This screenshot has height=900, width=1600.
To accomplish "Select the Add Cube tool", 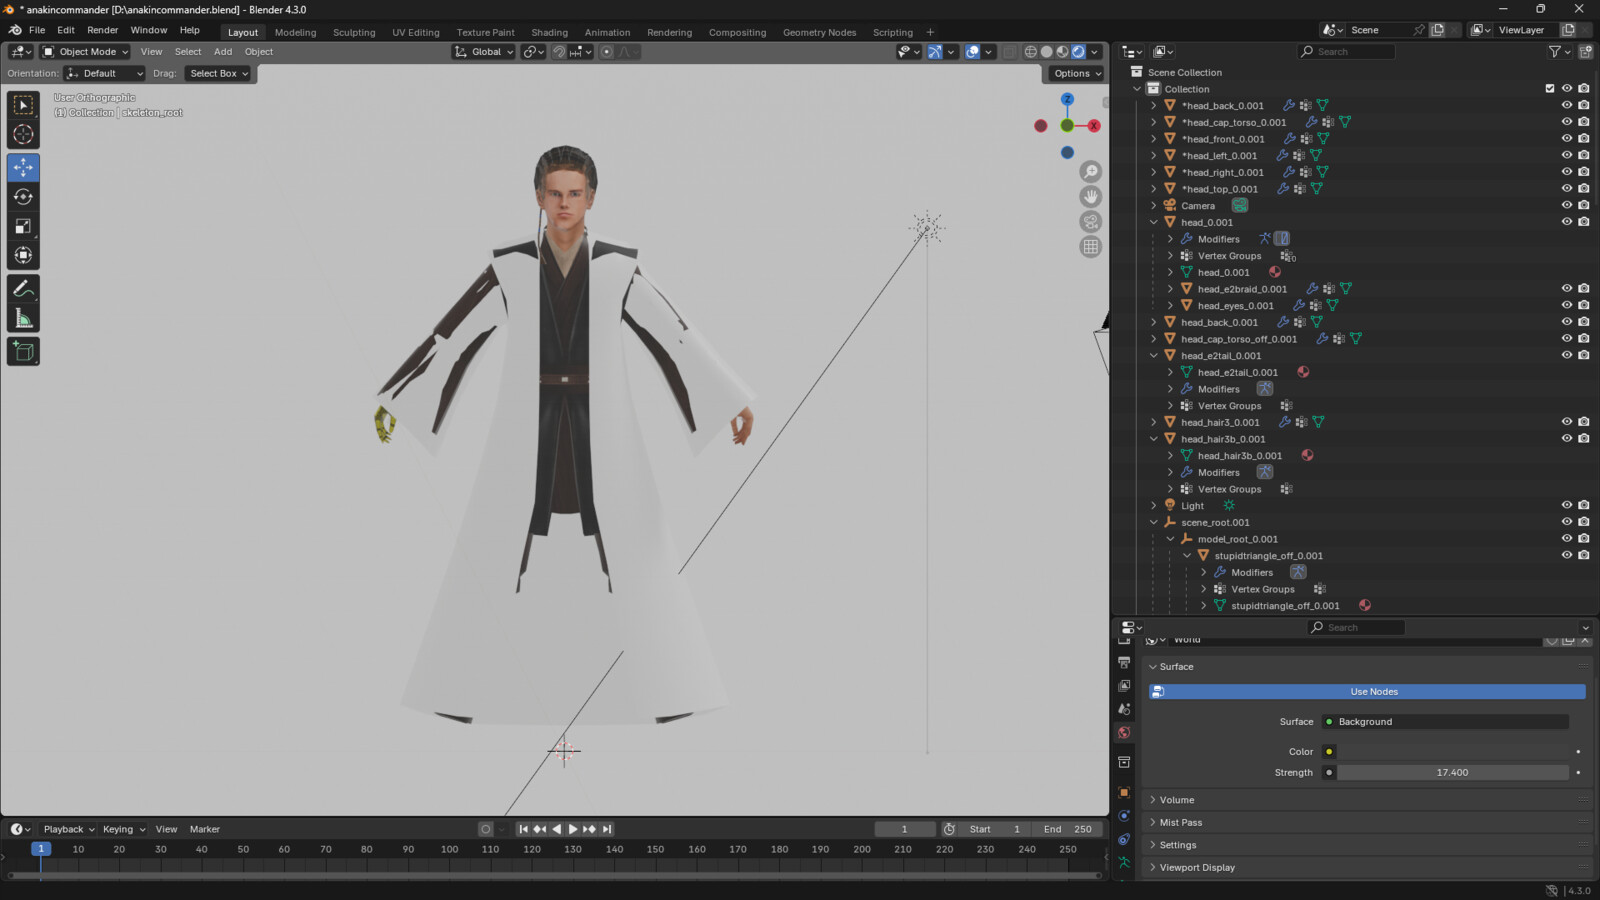I will pyautogui.click(x=23, y=351).
